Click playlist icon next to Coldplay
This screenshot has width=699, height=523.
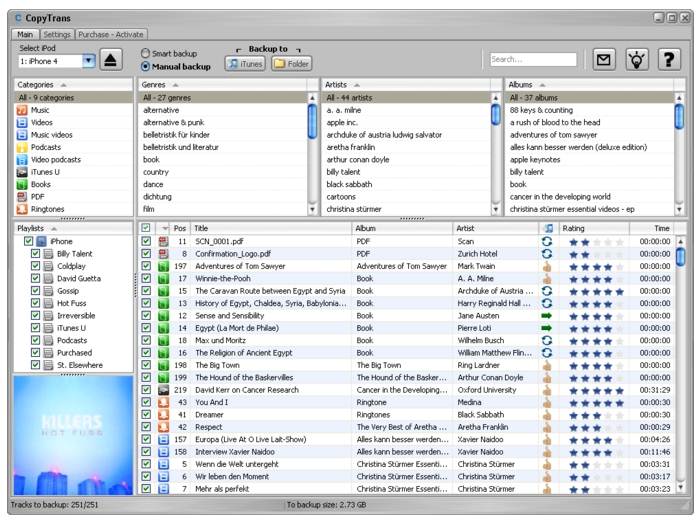click(48, 266)
